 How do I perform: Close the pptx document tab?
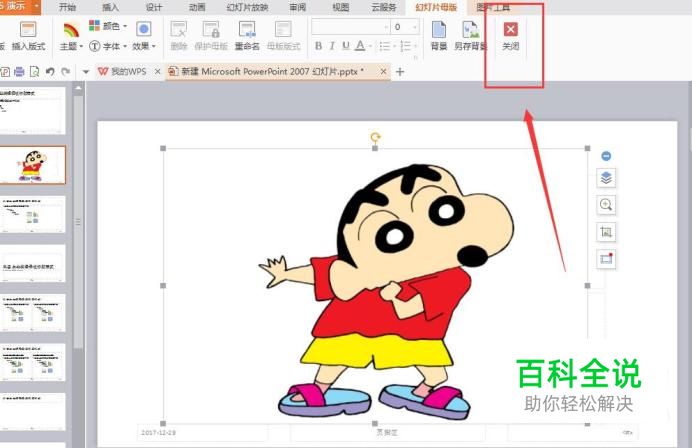[383, 72]
